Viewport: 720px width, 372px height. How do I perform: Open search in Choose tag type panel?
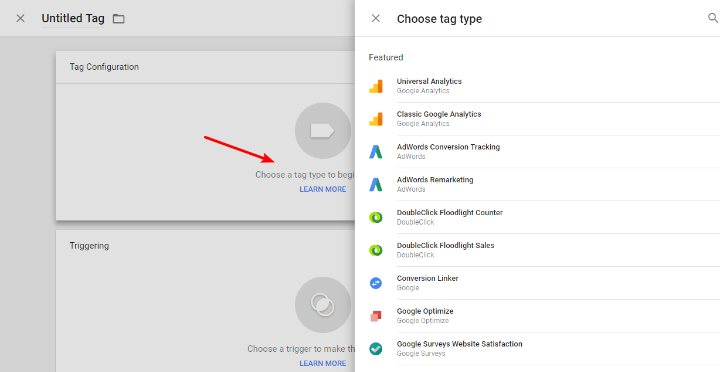pyautogui.click(x=713, y=18)
